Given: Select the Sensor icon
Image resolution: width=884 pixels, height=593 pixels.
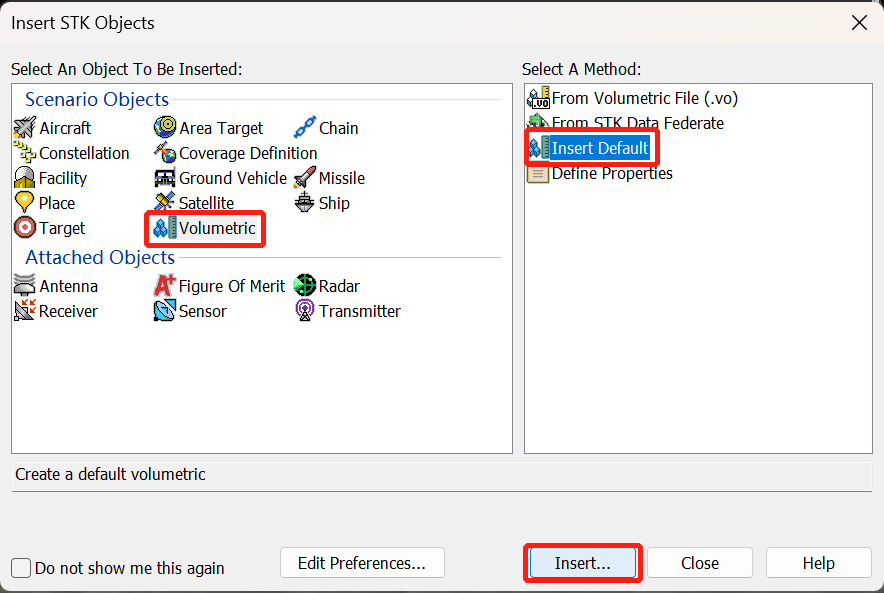Looking at the screenshot, I should tap(165, 311).
